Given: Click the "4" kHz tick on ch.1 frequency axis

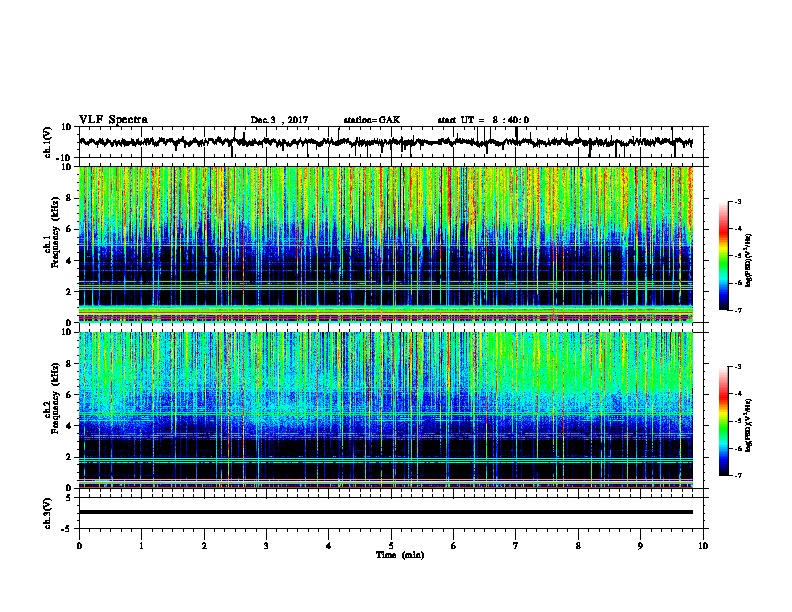Looking at the screenshot, I should click(70, 261).
